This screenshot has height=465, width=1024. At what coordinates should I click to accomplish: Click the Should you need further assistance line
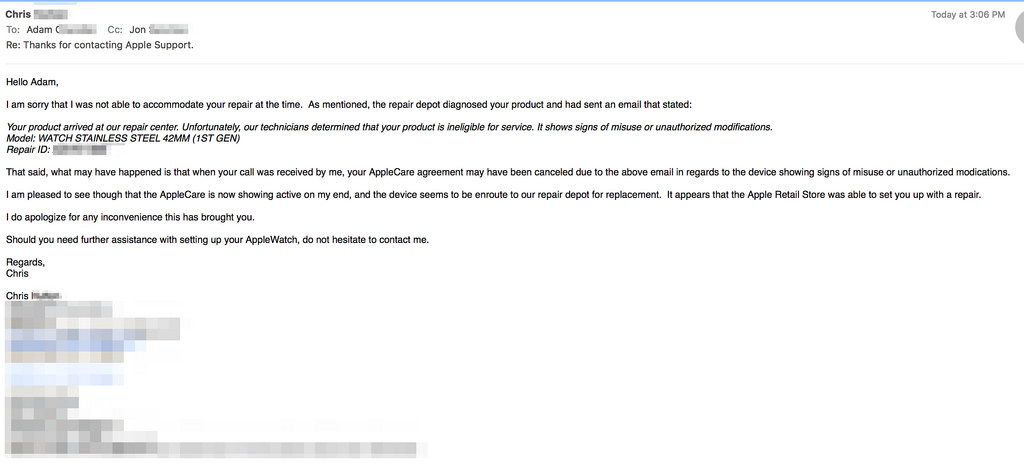click(217, 240)
